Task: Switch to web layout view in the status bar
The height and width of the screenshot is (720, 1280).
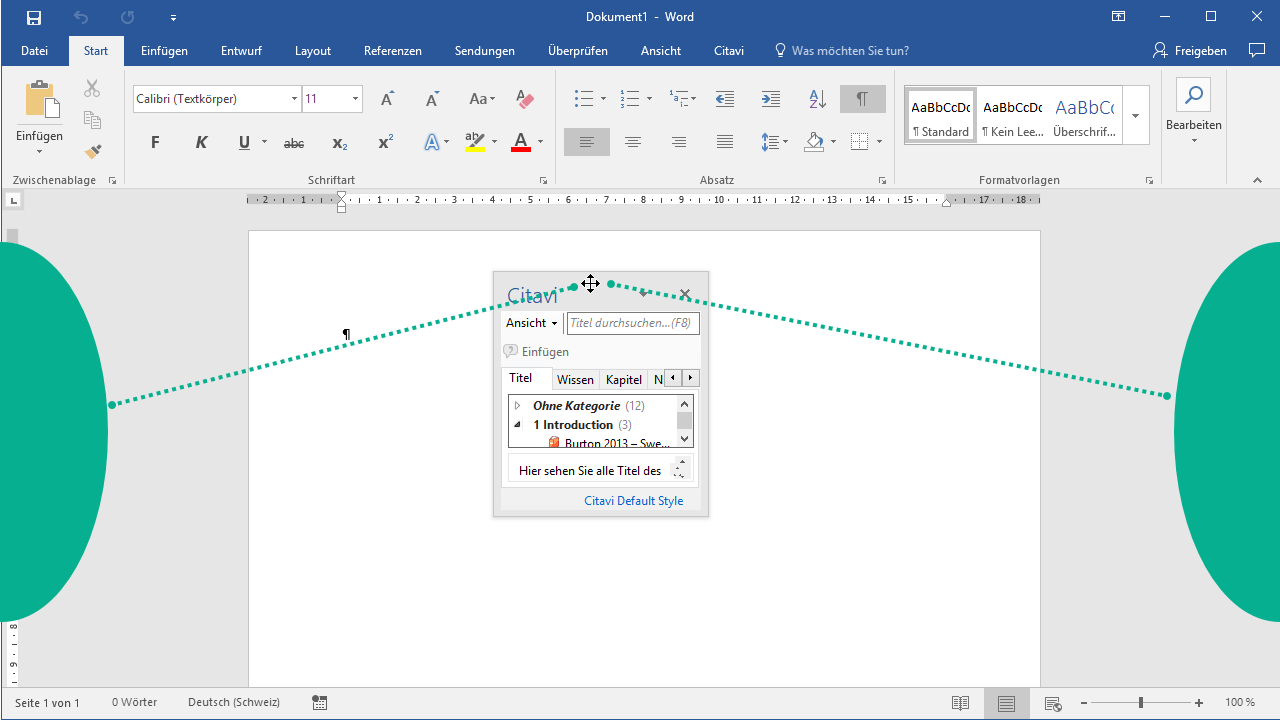Action: click(1053, 703)
